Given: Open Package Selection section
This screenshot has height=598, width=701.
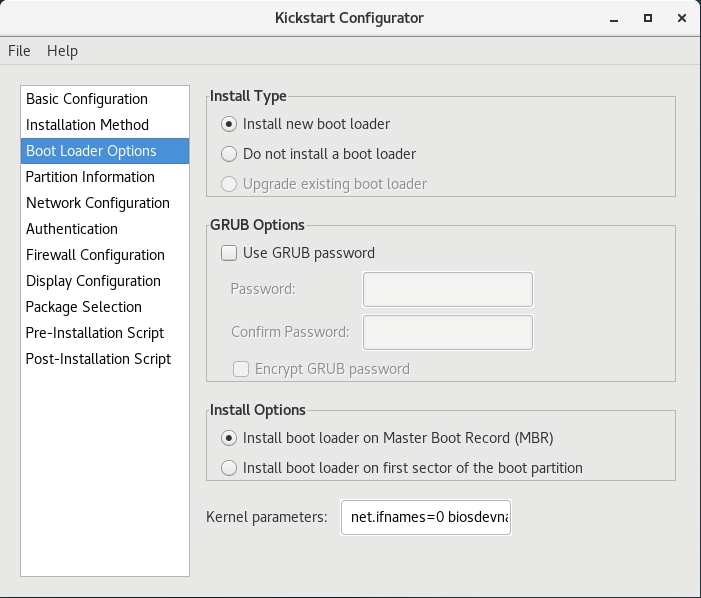Looking at the screenshot, I should coord(84,307).
